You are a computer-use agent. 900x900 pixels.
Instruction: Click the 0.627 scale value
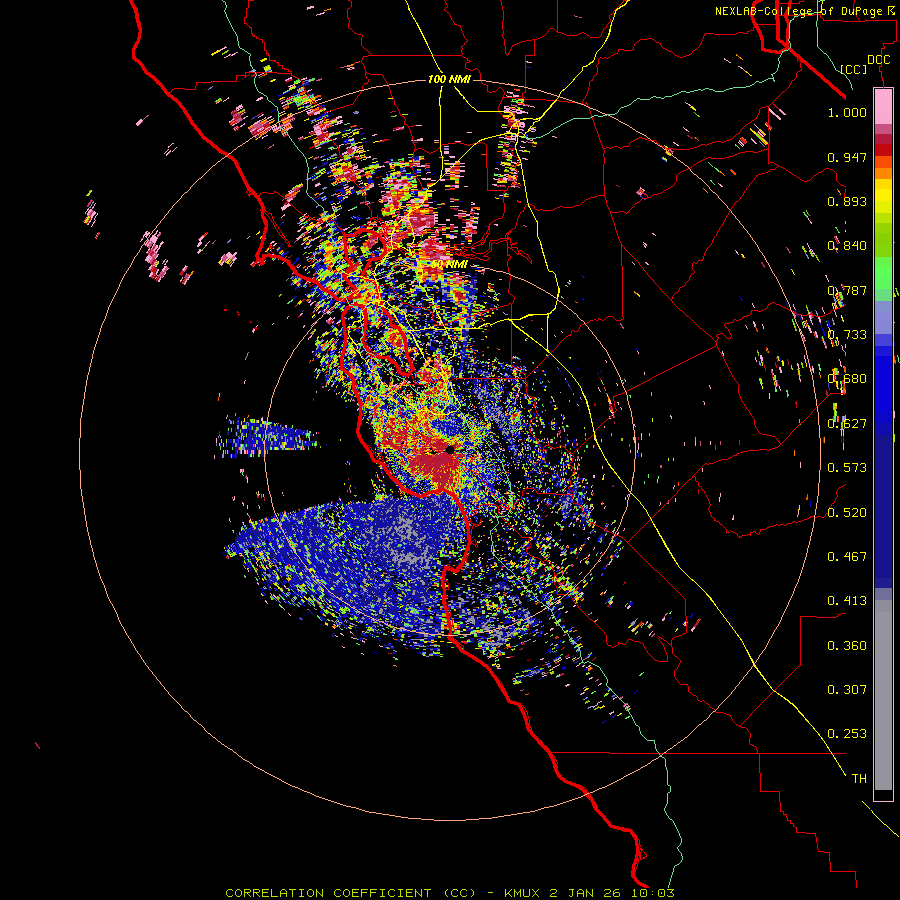[x=847, y=424]
